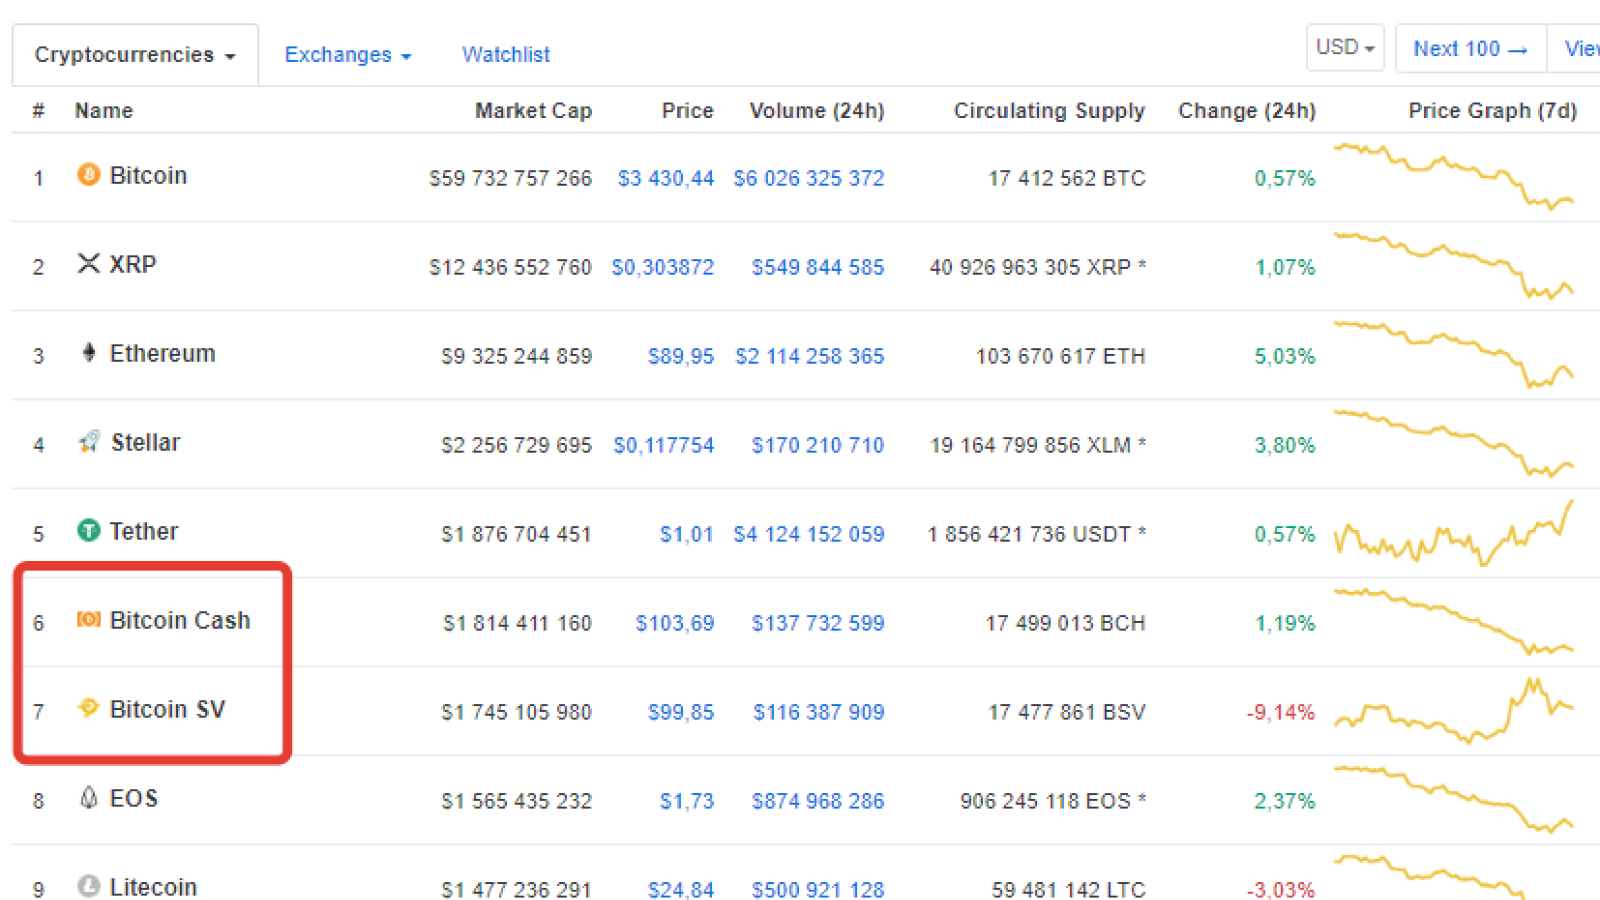This screenshot has width=1600, height=900.
Task: Click Bitcoin volume $6 026 325 372
Action: [809, 179]
